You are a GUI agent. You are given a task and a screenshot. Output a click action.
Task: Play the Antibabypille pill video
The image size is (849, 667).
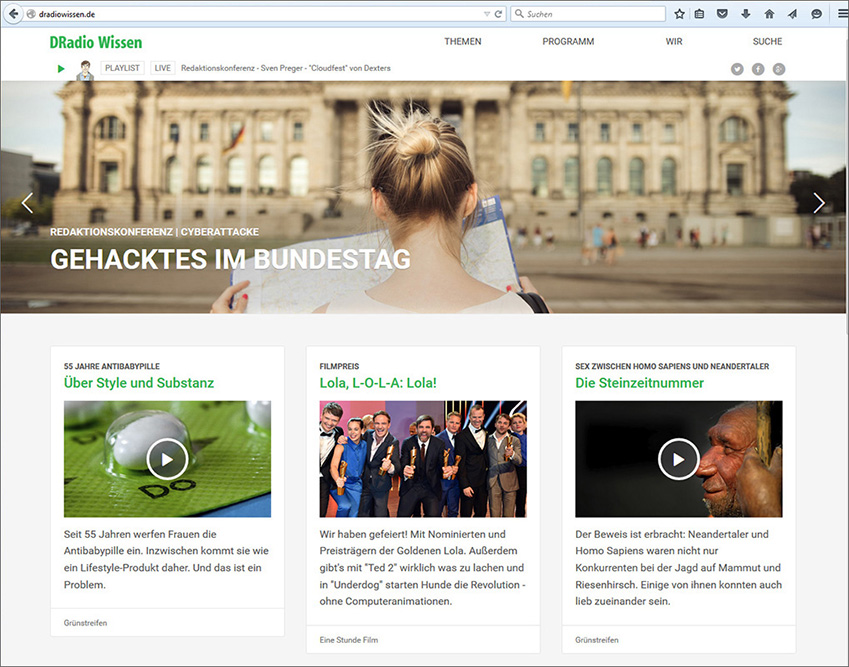tap(167, 459)
